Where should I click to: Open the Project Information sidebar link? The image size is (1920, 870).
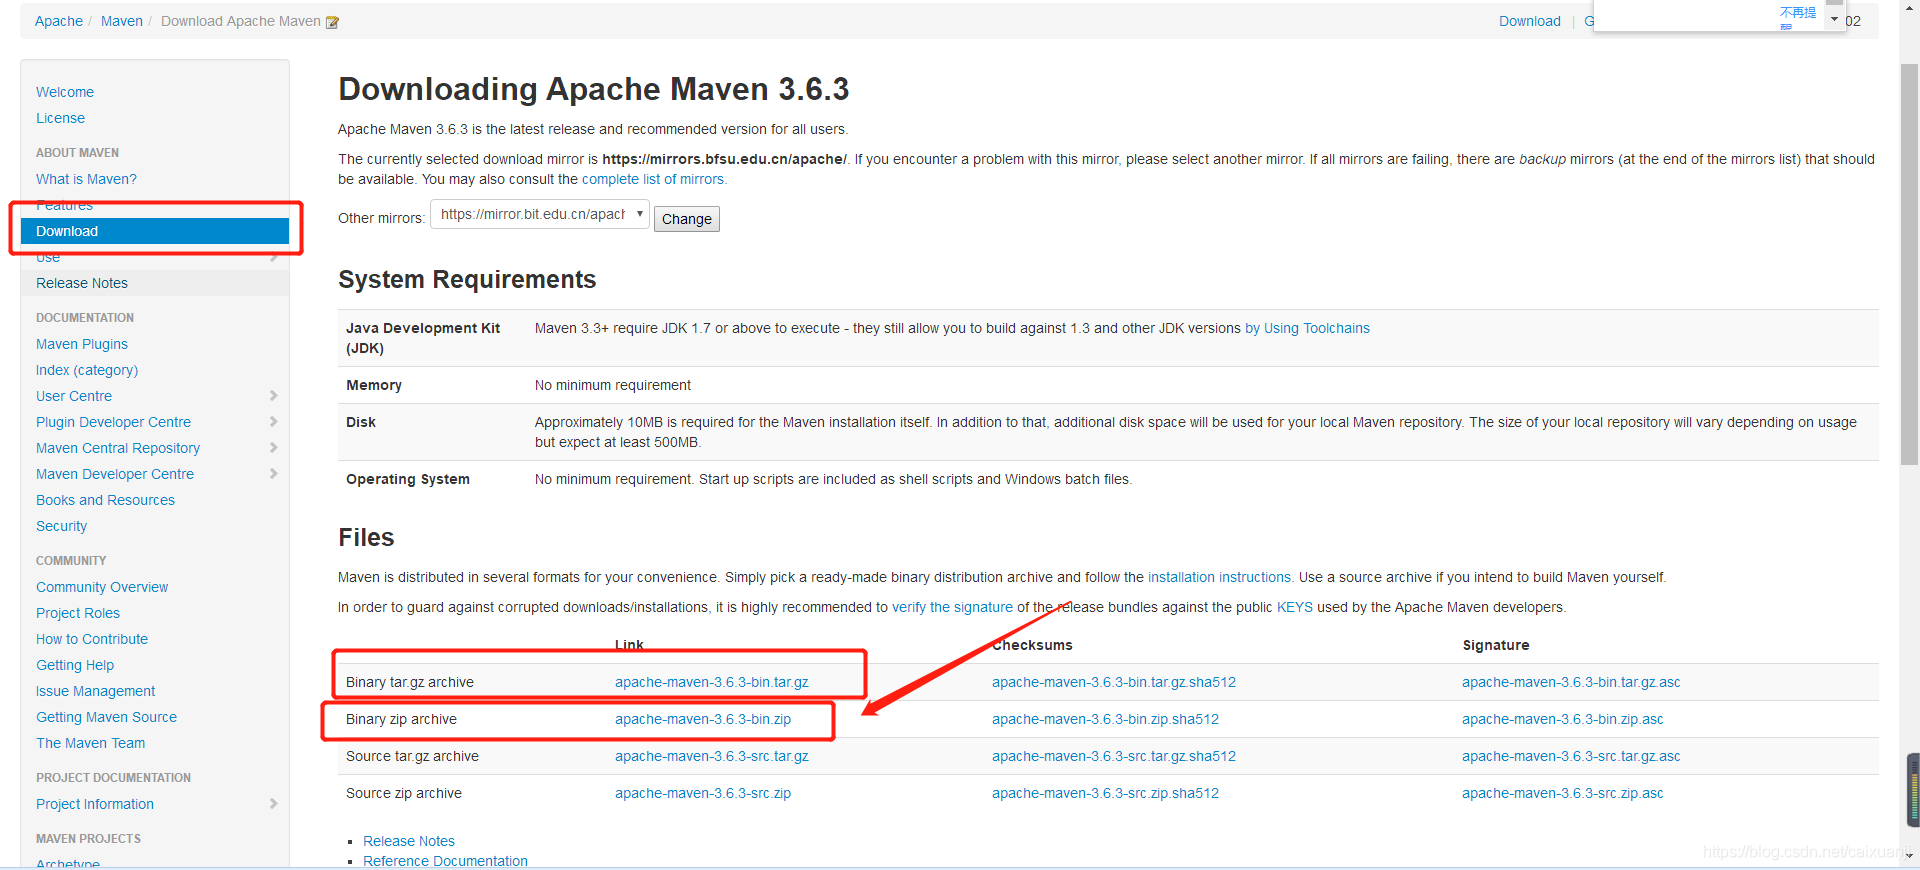(x=95, y=804)
